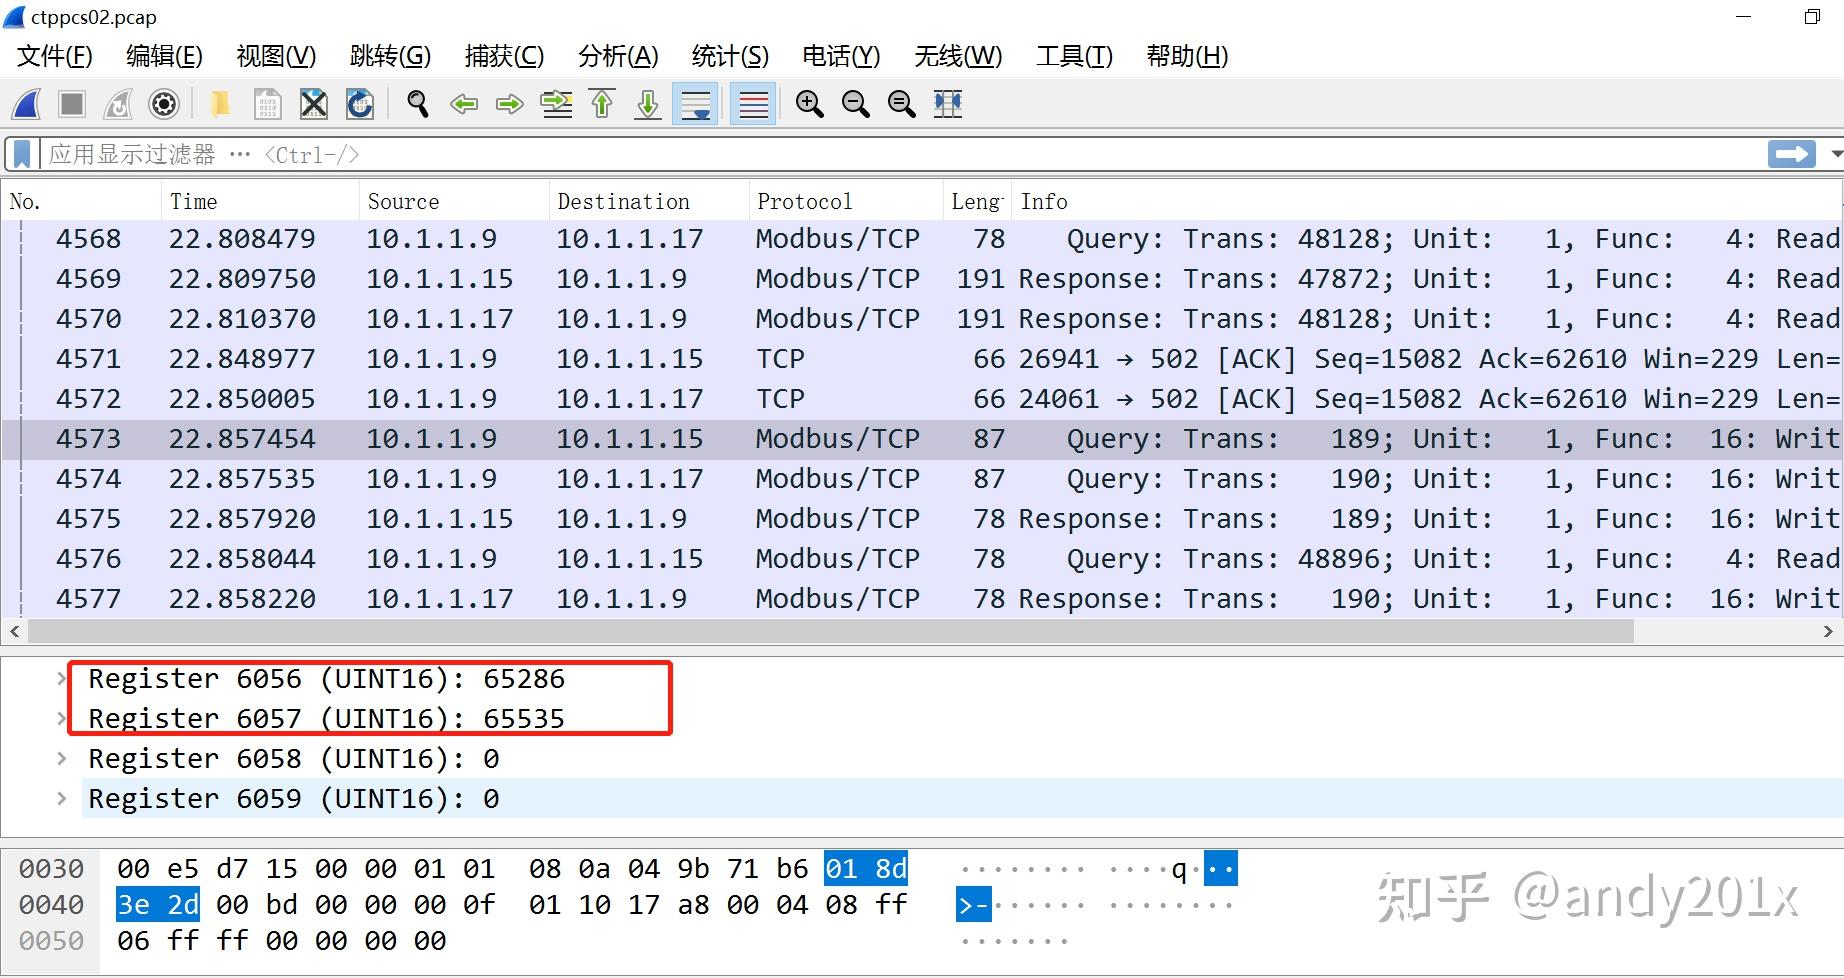The image size is (1844, 978).
Task: Expand Register 6058 details
Action: tap(62, 758)
